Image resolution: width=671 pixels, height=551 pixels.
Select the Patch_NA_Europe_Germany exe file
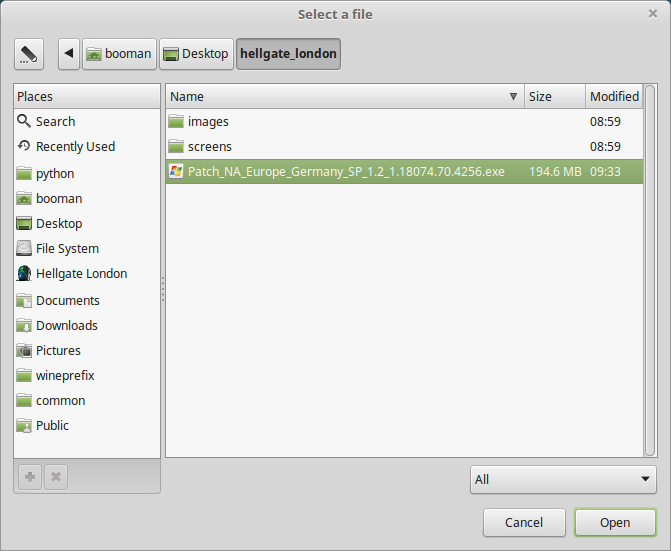tap(404, 172)
